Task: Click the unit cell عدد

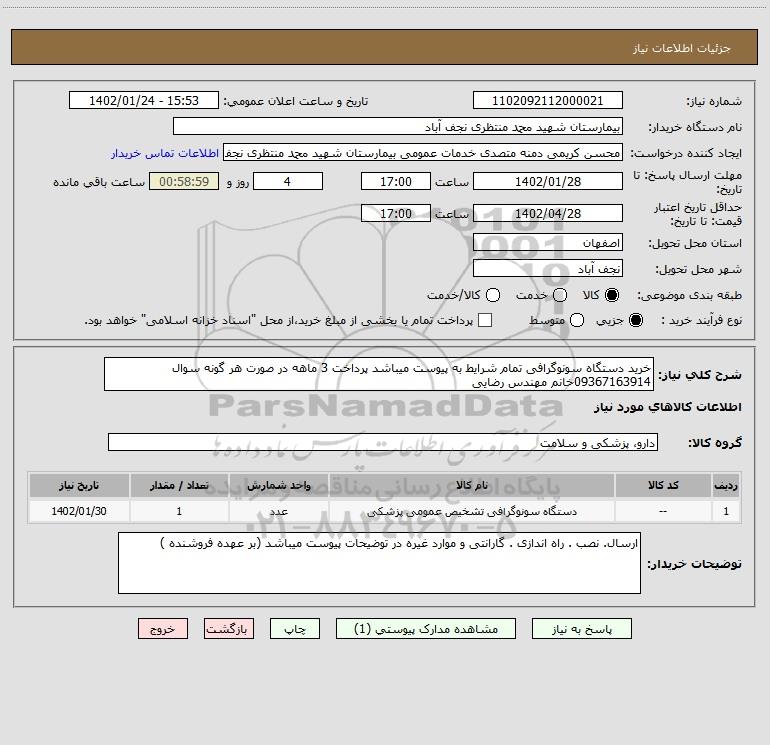Action: click(x=278, y=512)
